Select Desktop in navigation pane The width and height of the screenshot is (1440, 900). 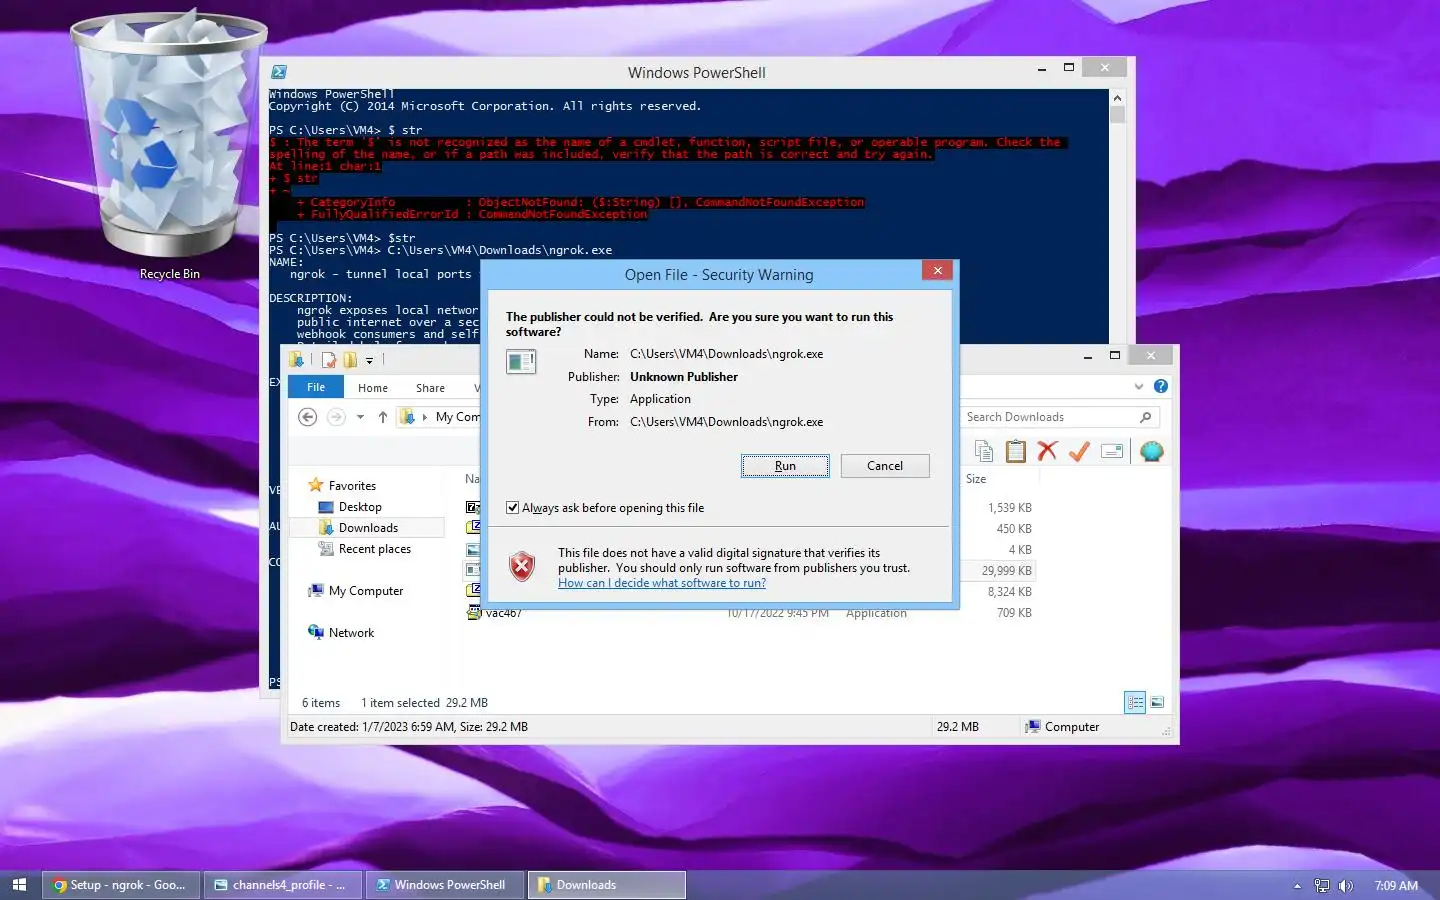click(360, 507)
